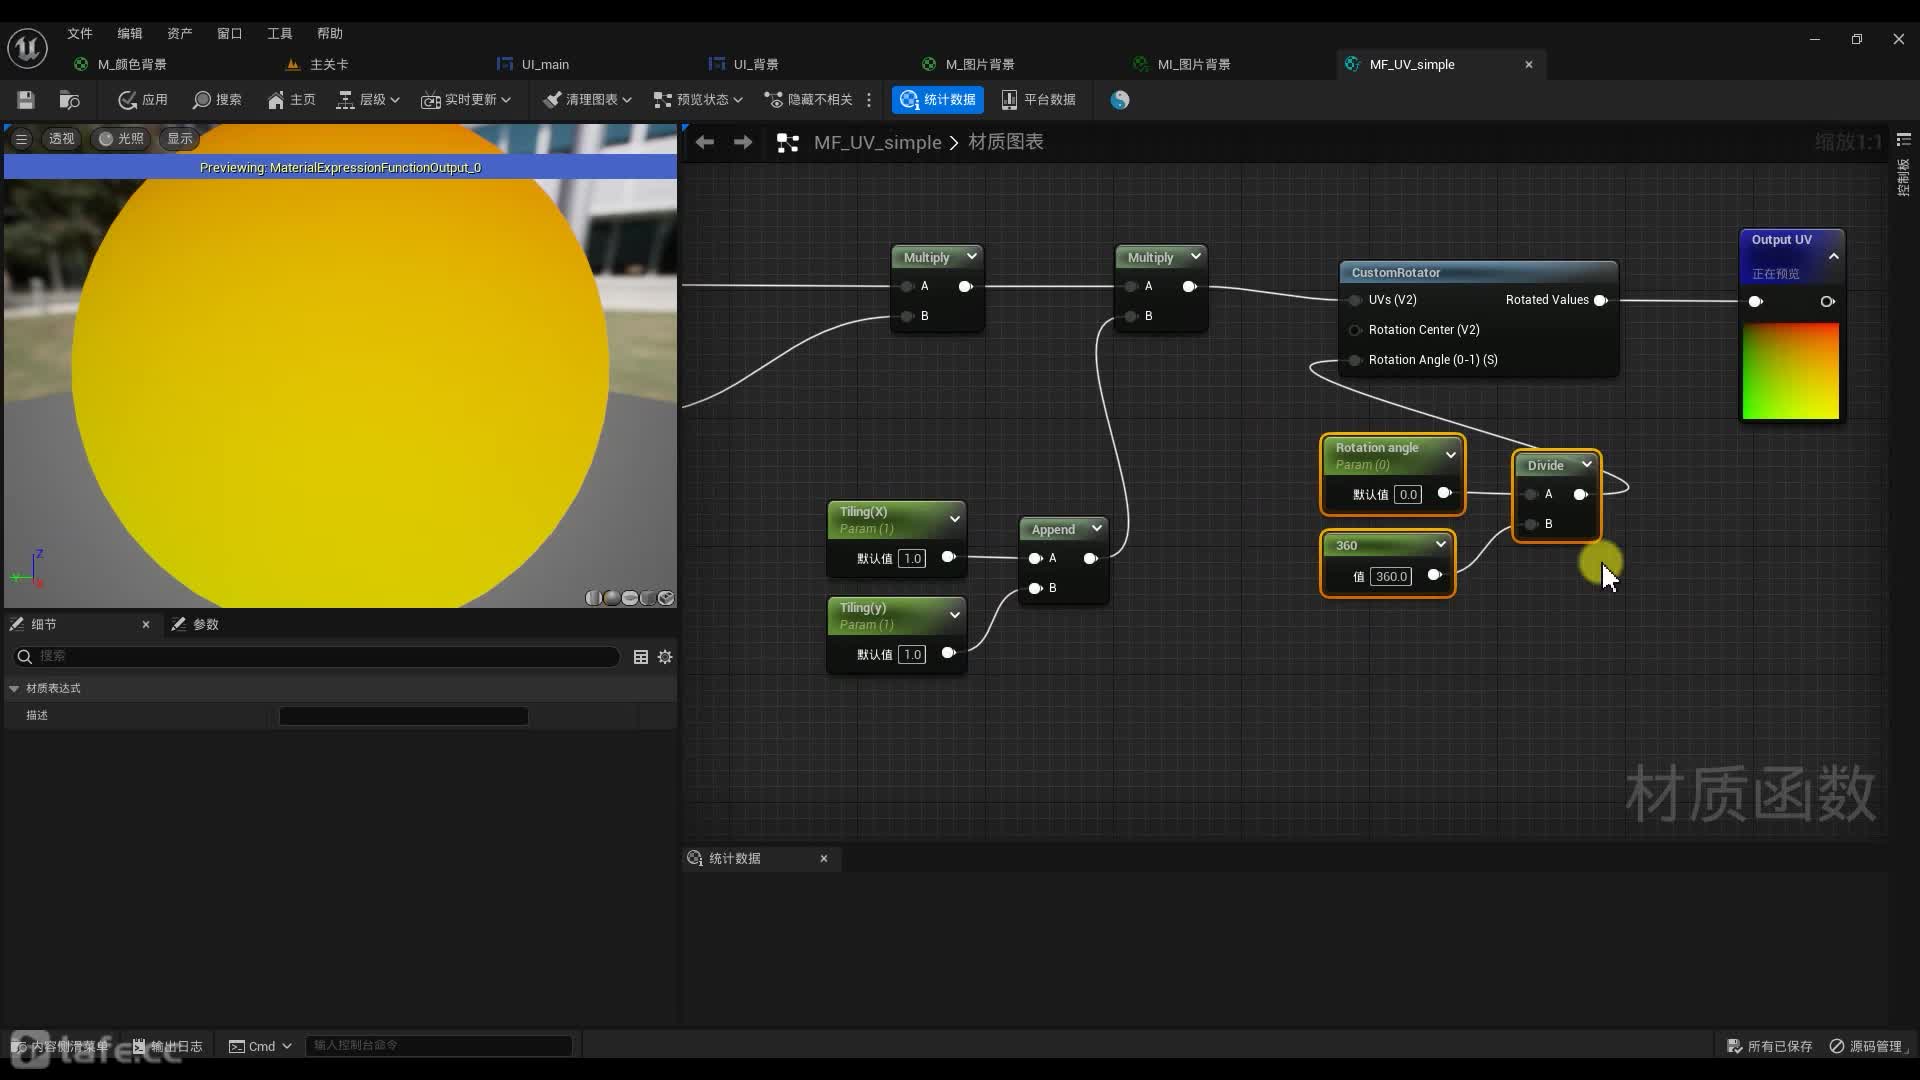The height and width of the screenshot is (1080, 1920).
Task: Open the 层级 hierarchy dropdown
Action: (x=368, y=100)
